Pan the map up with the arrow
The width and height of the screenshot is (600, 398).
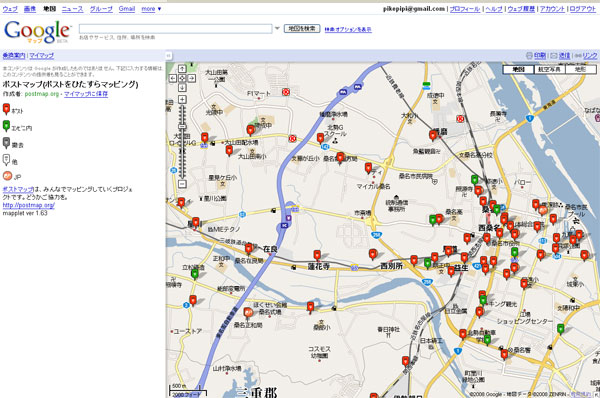pos(182,69)
